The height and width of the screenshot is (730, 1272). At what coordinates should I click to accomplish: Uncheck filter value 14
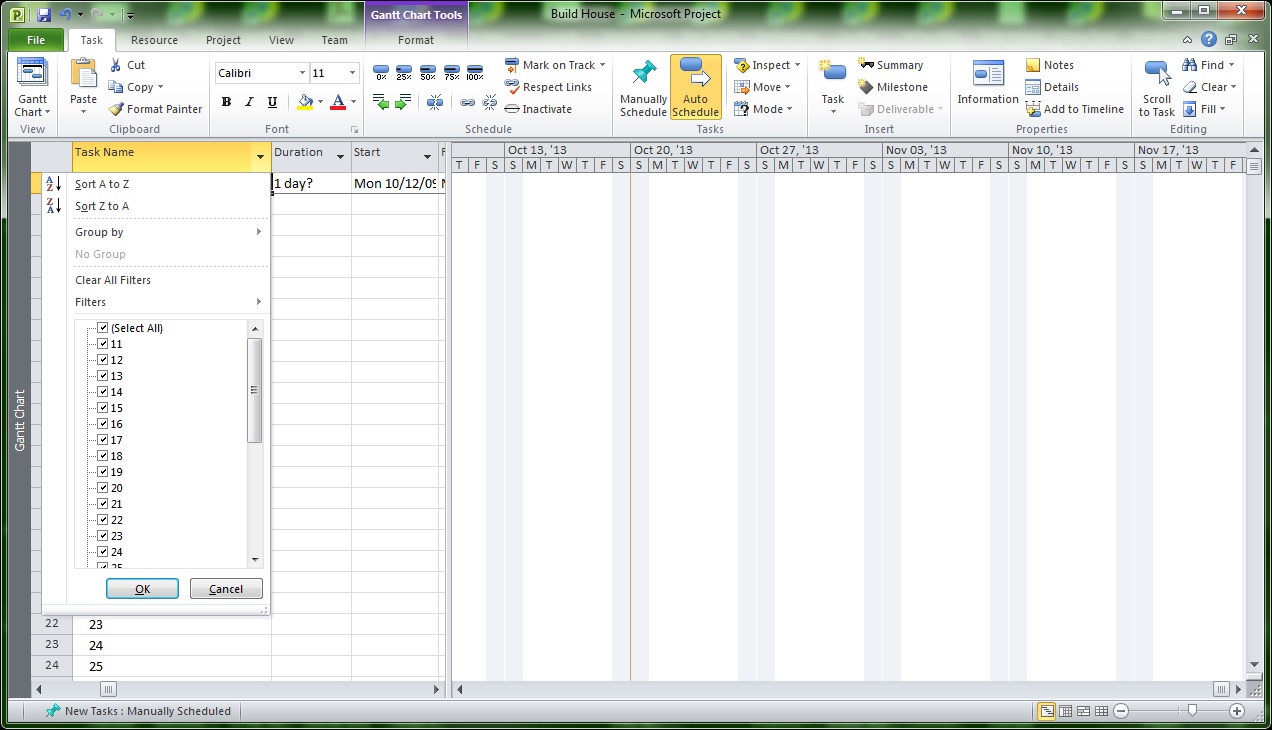tap(103, 392)
